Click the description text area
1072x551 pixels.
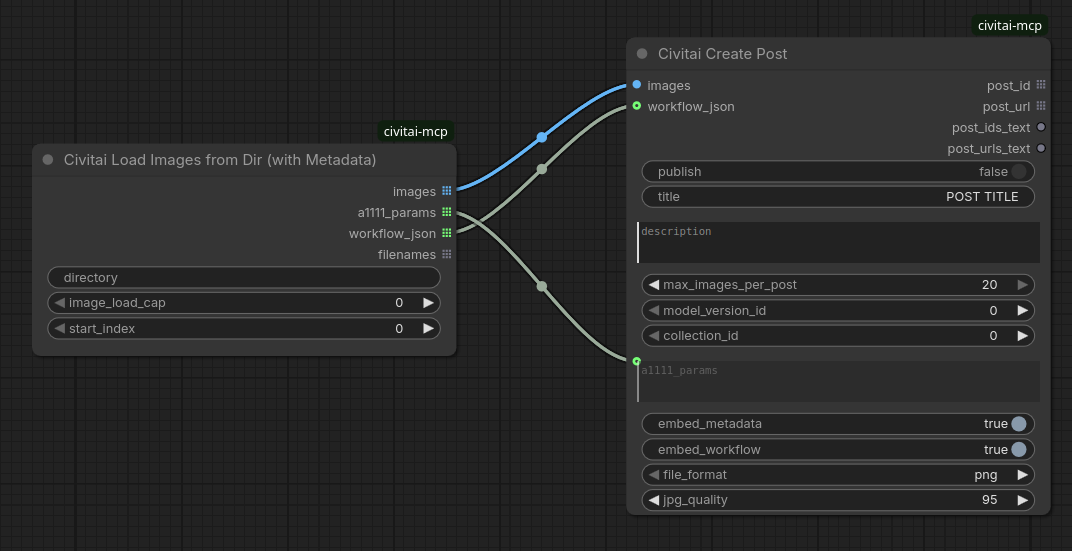coord(838,242)
